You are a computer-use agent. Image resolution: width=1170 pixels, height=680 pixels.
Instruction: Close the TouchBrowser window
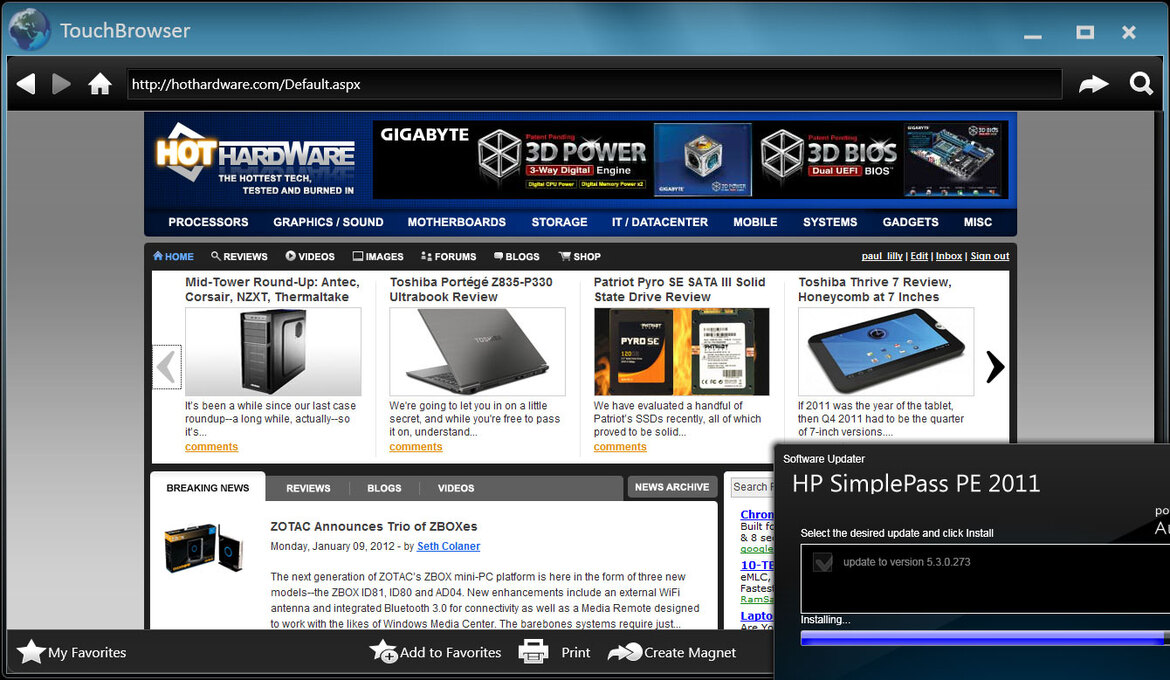tap(1129, 32)
